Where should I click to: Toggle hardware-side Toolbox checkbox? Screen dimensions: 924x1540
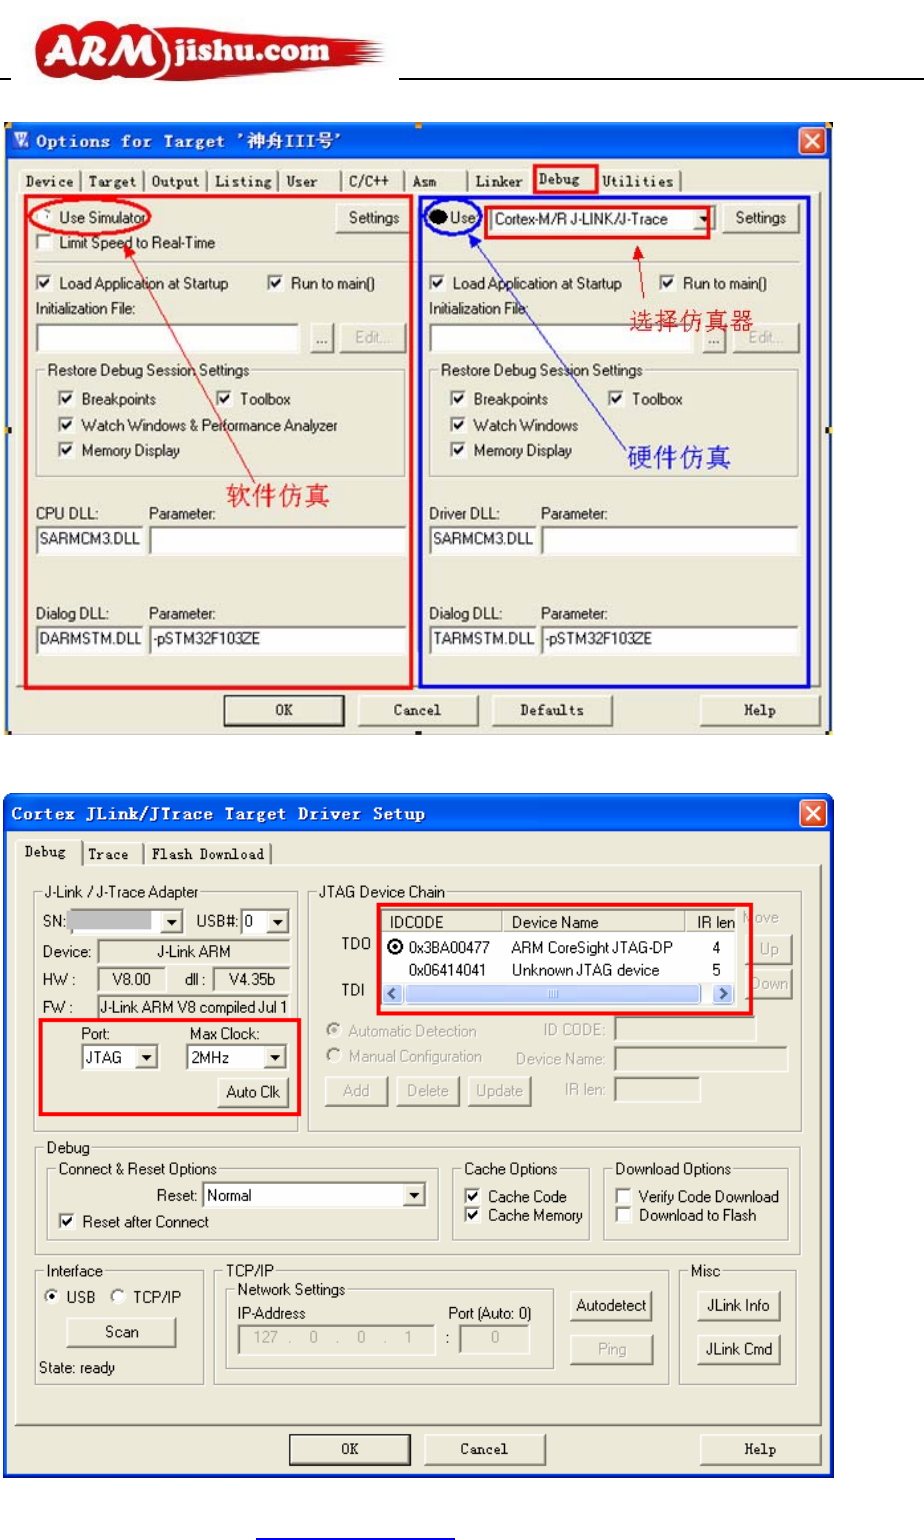[x=616, y=398]
